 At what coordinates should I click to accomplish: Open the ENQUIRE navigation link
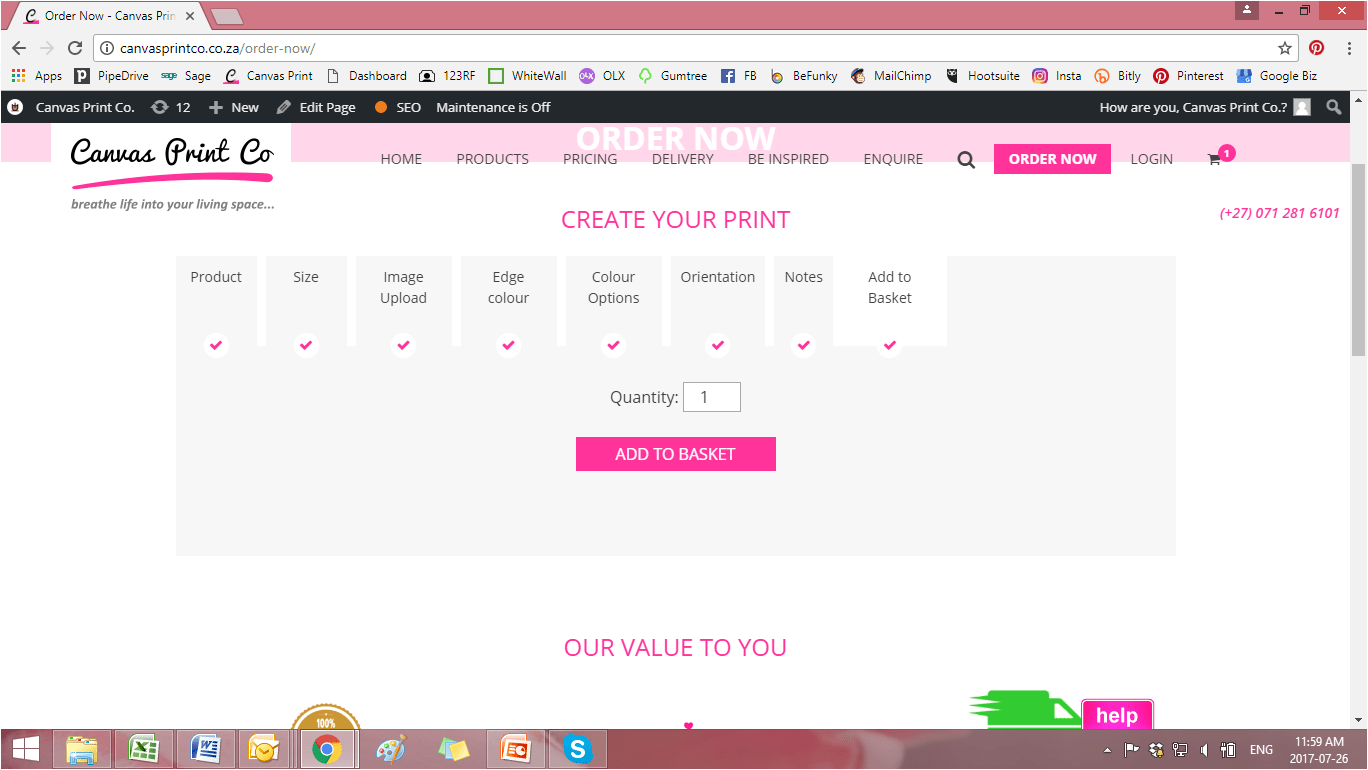click(x=894, y=159)
